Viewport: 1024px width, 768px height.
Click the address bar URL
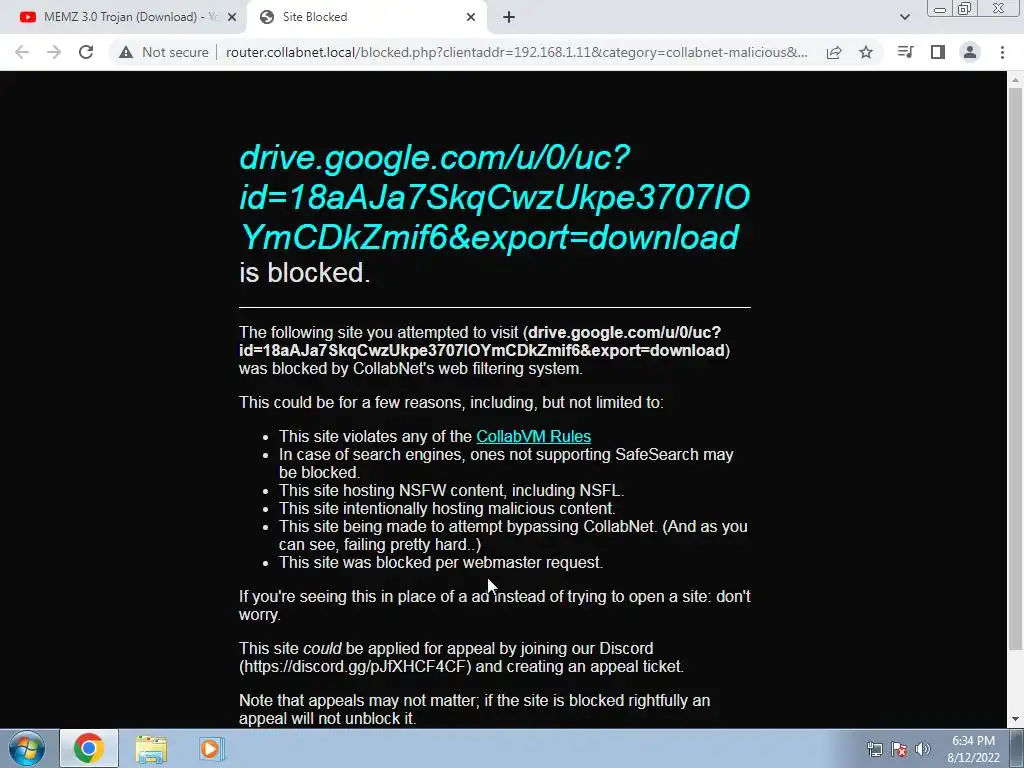coord(517,52)
